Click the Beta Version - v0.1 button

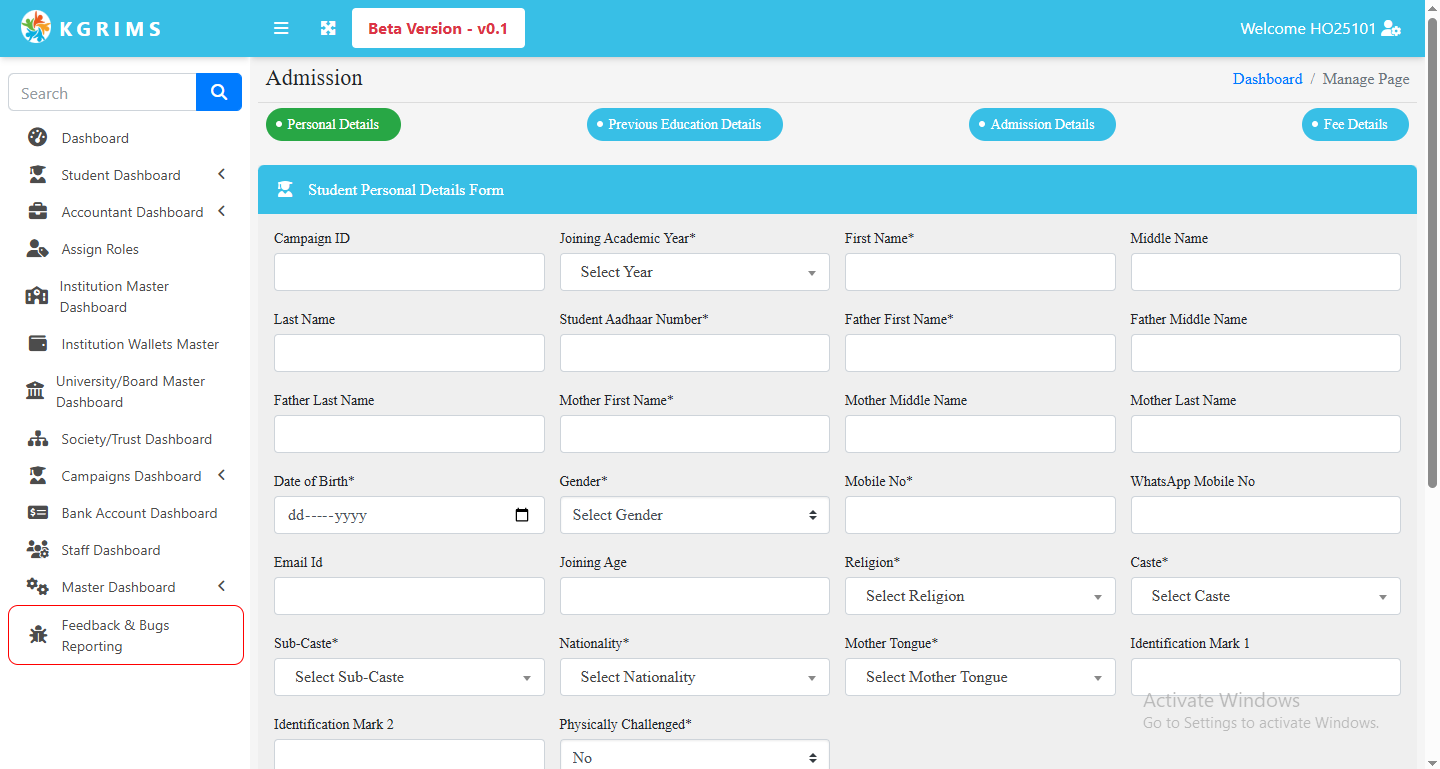coord(438,28)
